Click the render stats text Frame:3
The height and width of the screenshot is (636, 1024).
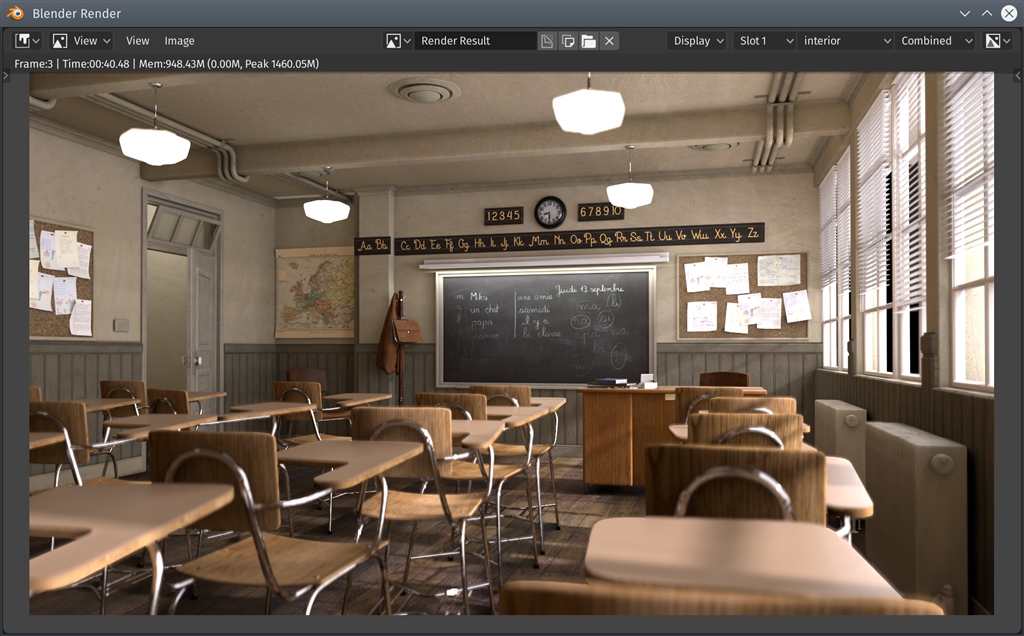pos(33,63)
